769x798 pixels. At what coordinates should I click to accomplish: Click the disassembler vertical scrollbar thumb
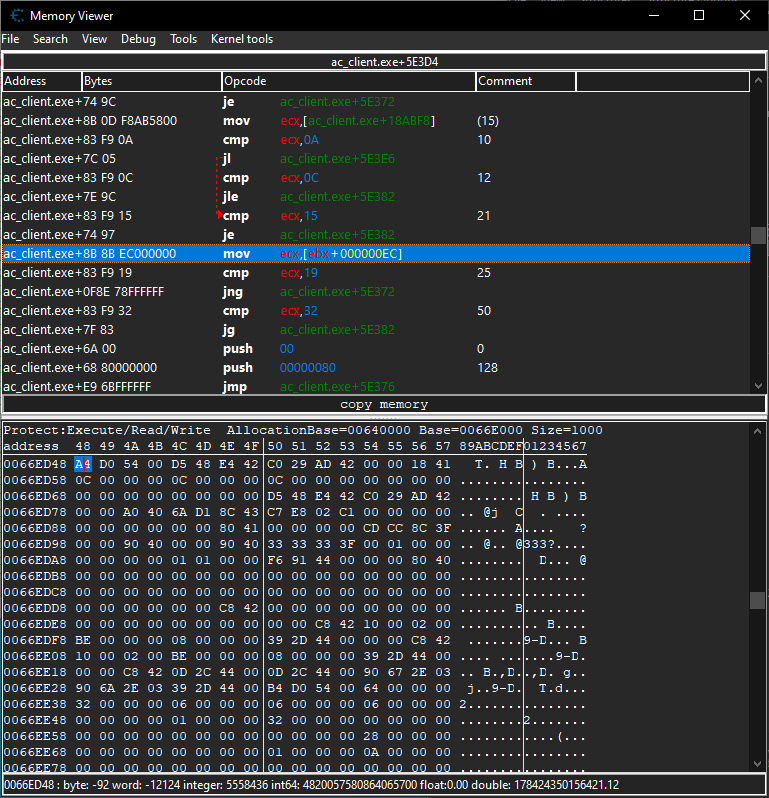759,235
